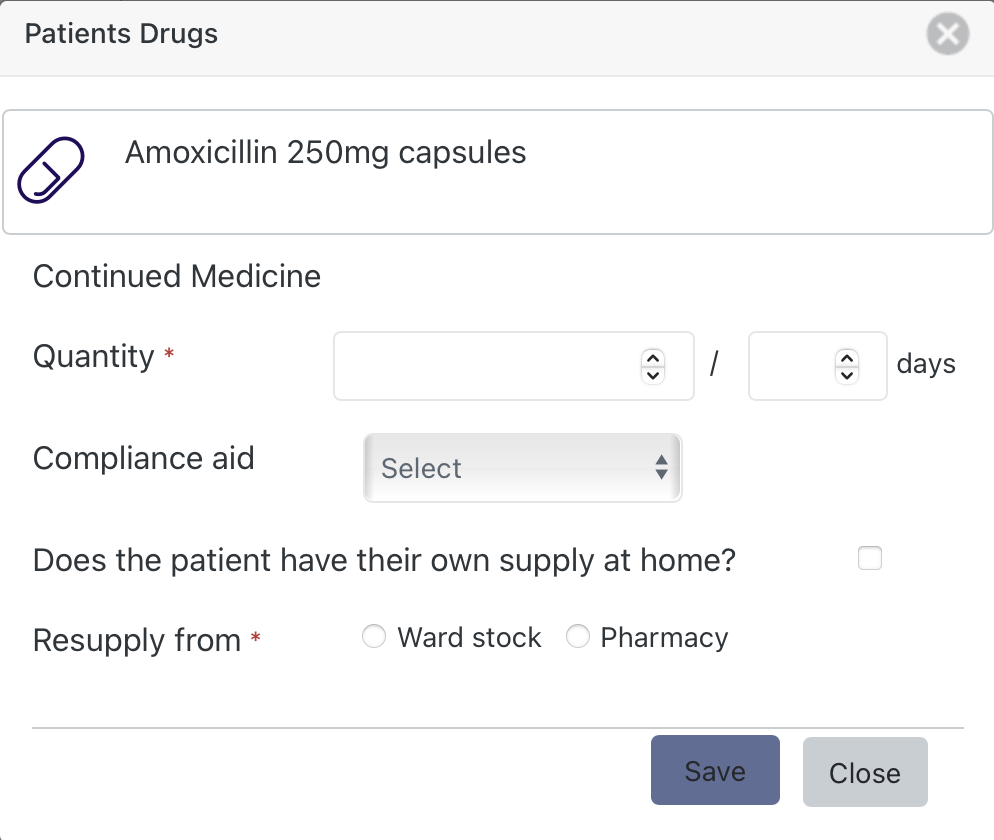This screenshot has width=994, height=840.
Task: Click the Compliance aid dropdown chevron icon
Action: pyautogui.click(x=661, y=467)
